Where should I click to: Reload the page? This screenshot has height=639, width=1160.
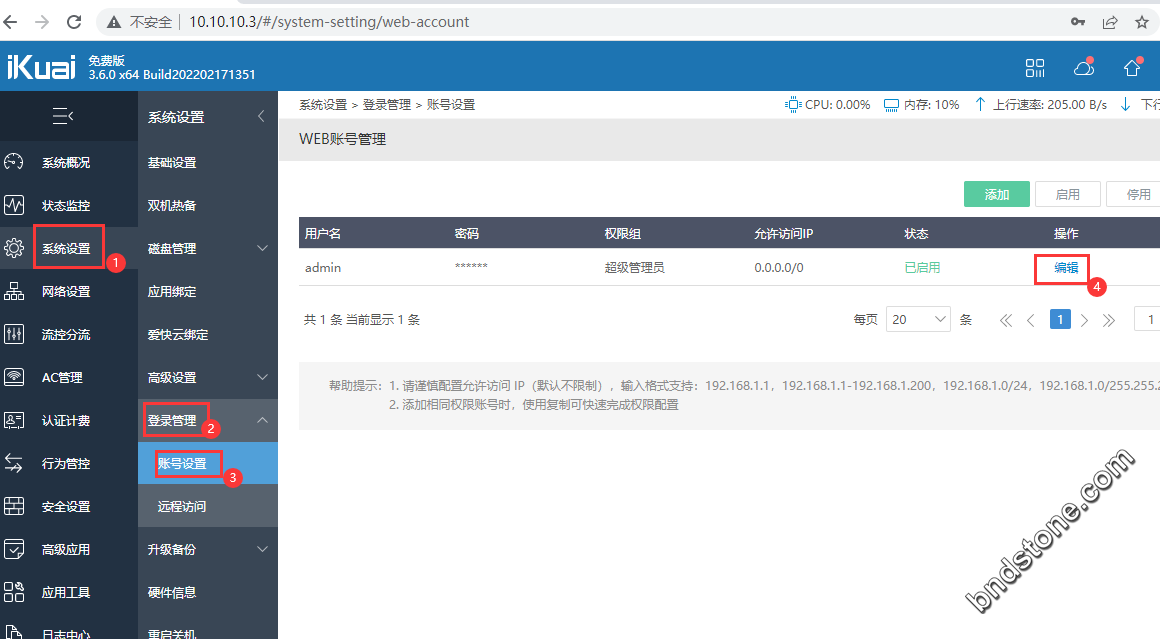pyautogui.click(x=74, y=22)
